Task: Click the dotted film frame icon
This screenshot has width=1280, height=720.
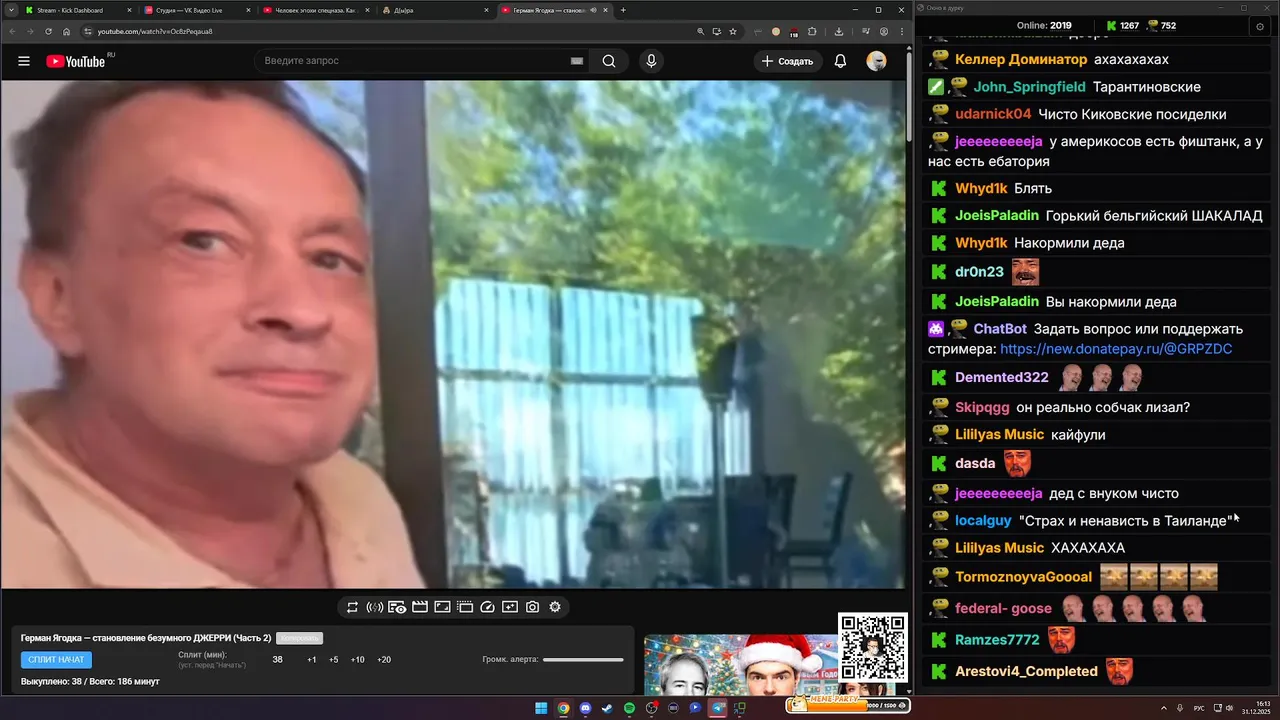Action: coord(465,607)
